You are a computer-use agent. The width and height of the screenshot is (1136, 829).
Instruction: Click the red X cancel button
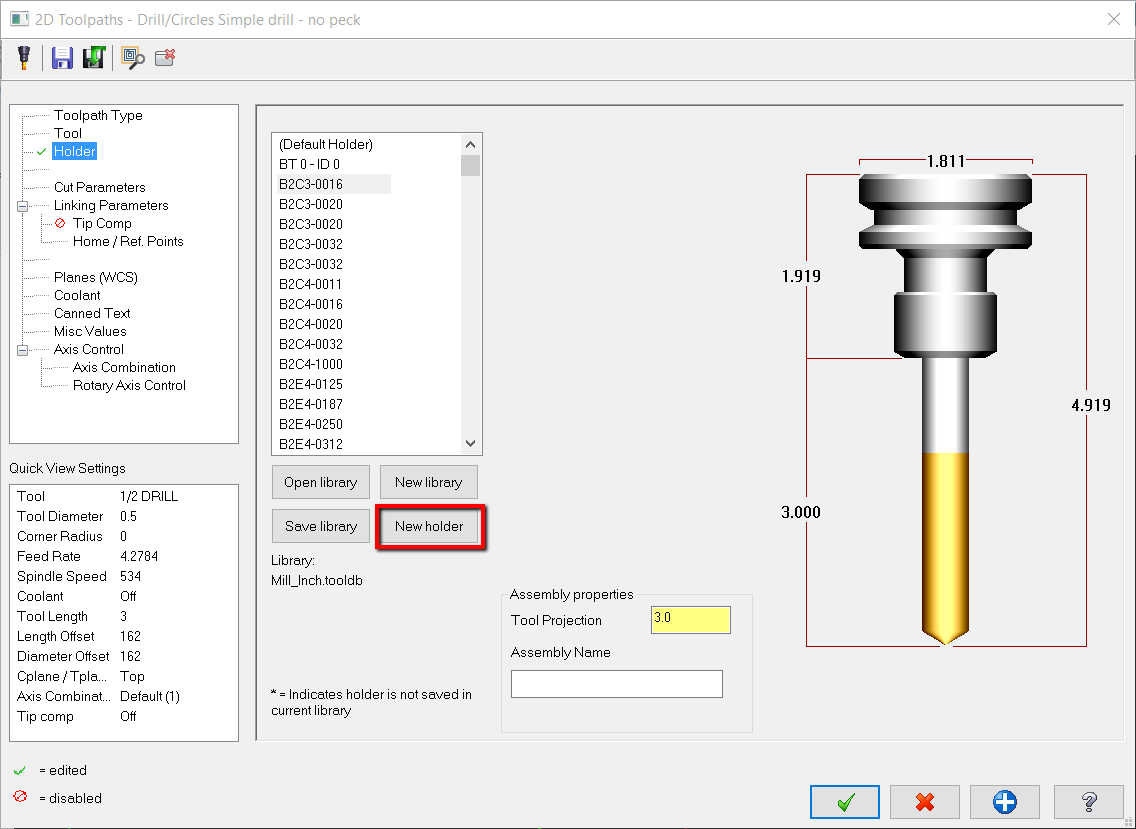click(924, 801)
